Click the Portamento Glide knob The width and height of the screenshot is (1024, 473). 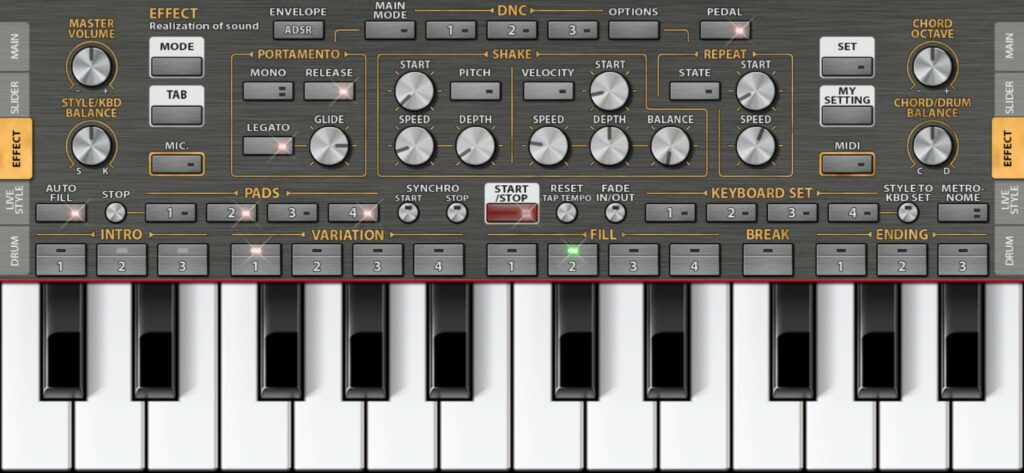click(x=329, y=145)
